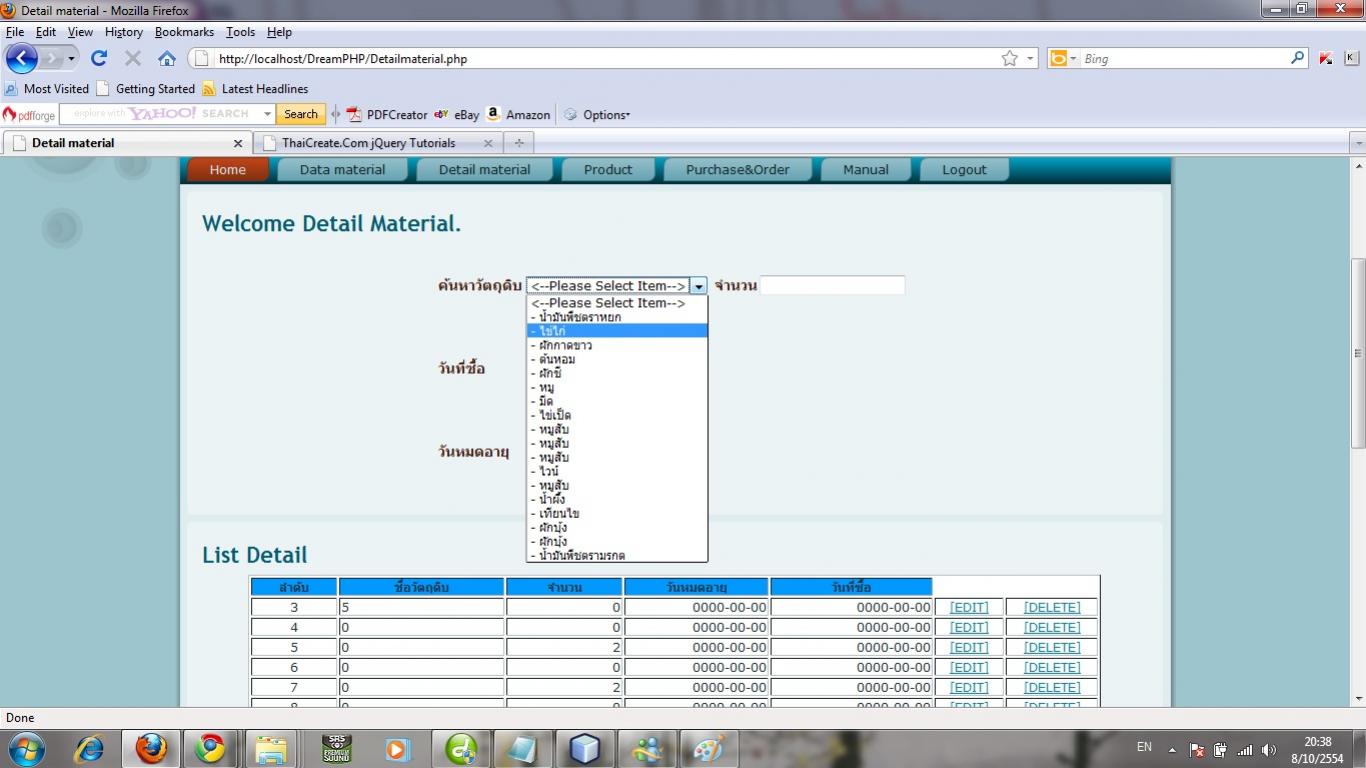Bookmark the page with the star icon

pyautogui.click(x=1010, y=59)
